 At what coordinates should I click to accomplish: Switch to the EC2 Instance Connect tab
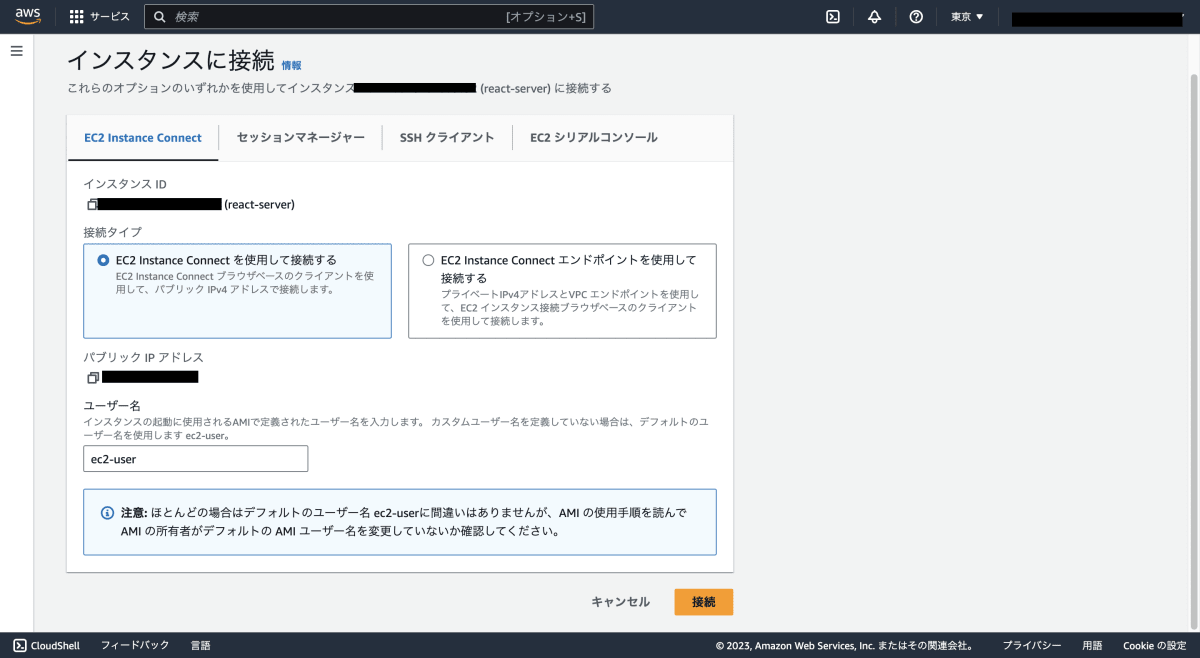[142, 138]
